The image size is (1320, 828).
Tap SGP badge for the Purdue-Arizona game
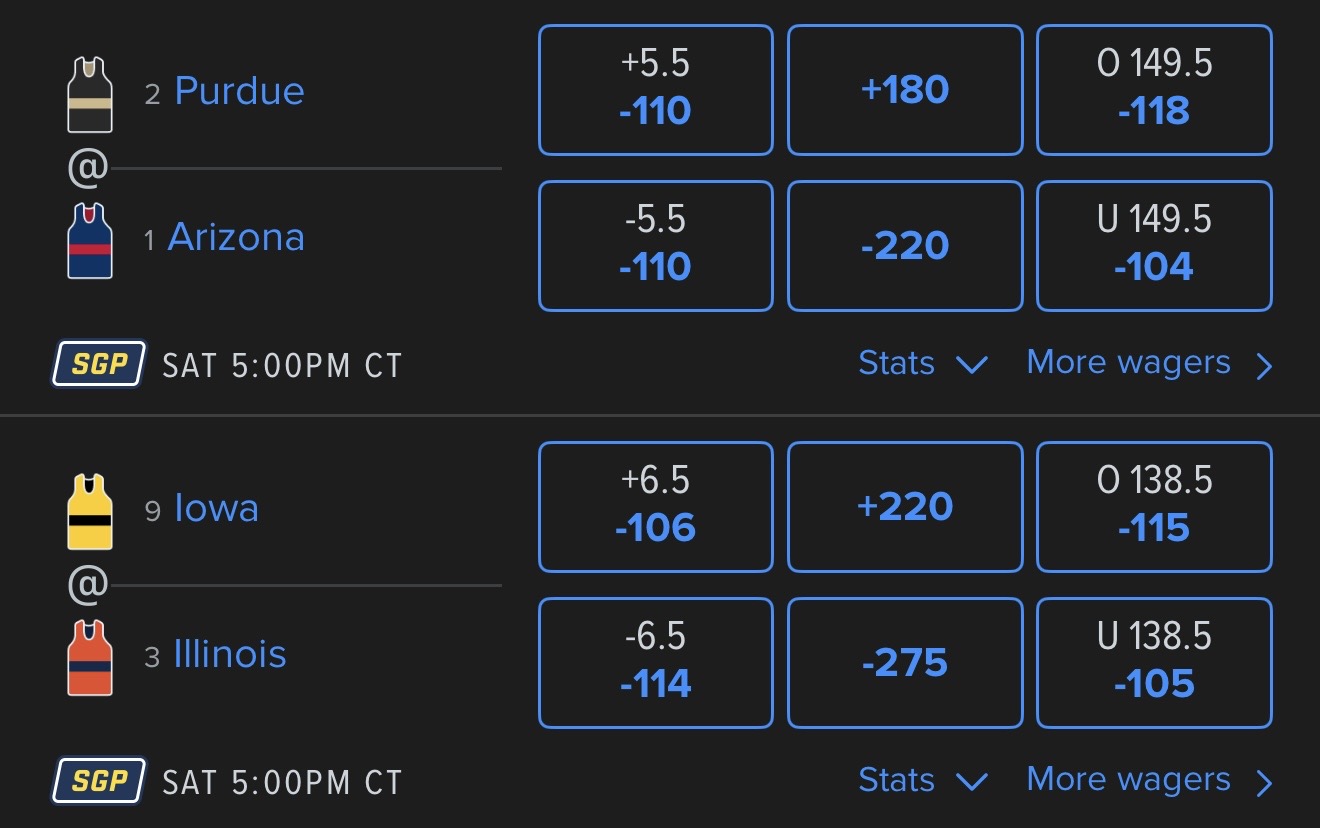tap(99, 364)
